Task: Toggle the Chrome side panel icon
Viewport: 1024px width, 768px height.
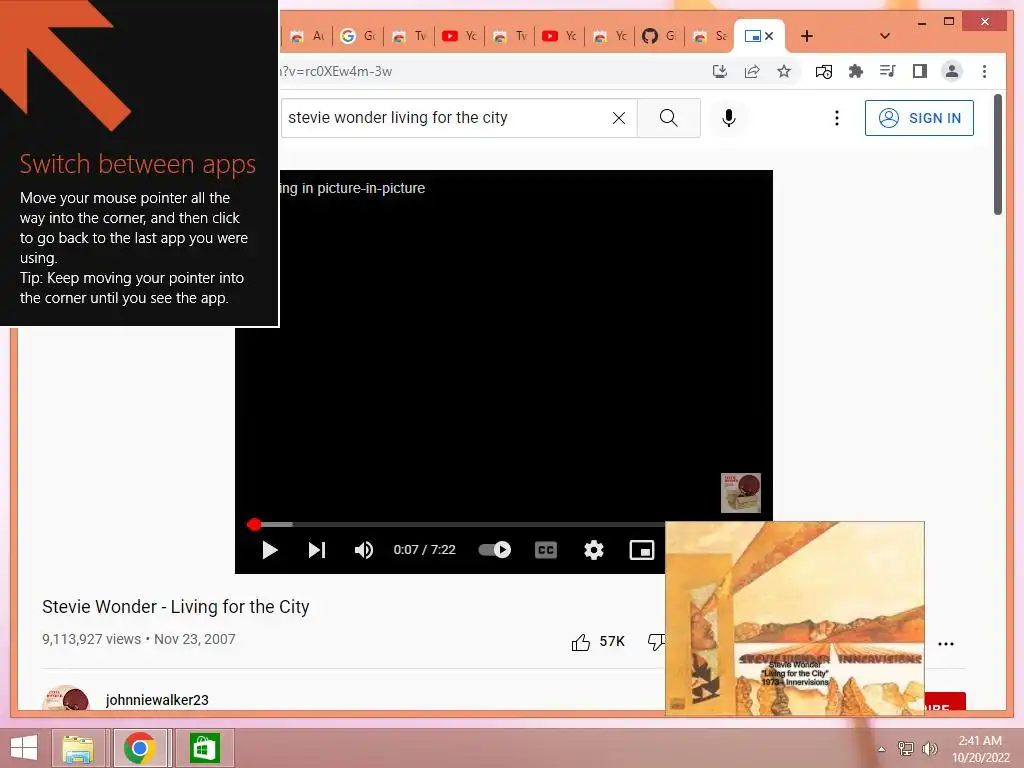Action: 920,71
